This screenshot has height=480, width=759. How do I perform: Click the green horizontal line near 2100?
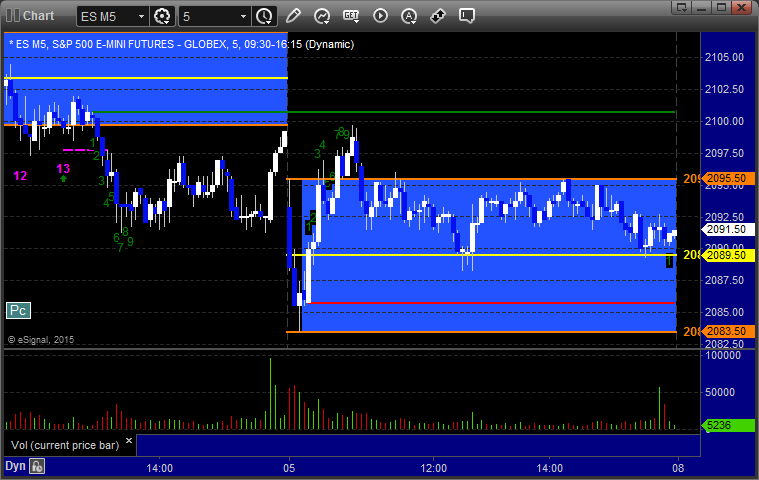coord(384,112)
